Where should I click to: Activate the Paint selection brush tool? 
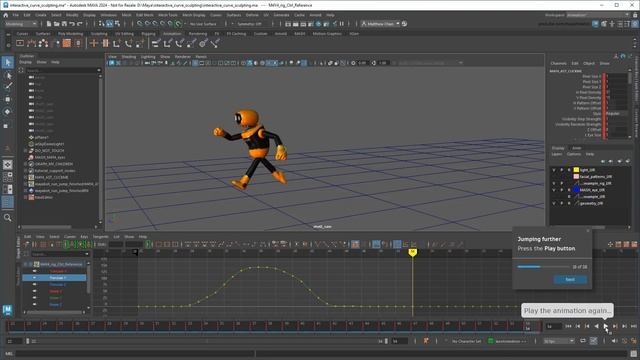tap(8, 86)
